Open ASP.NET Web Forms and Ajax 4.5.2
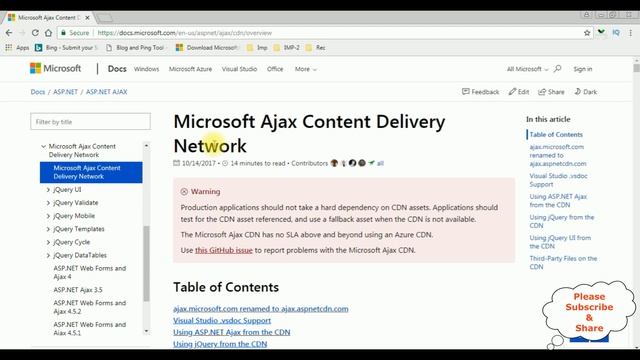This screenshot has height=360, width=640. (x=89, y=307)
